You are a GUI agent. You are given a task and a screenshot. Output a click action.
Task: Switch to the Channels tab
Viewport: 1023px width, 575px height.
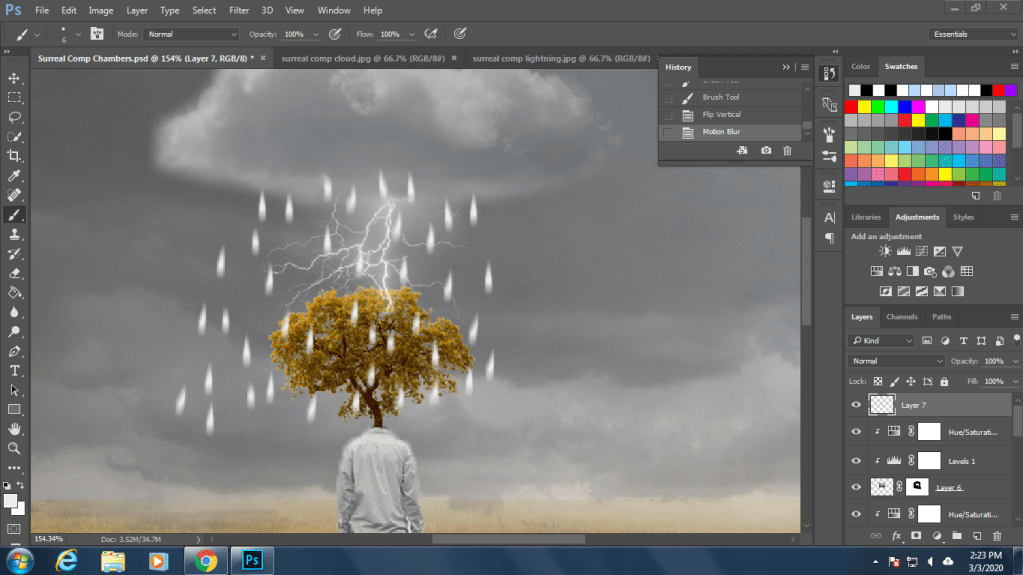click(x=901, y=317)
